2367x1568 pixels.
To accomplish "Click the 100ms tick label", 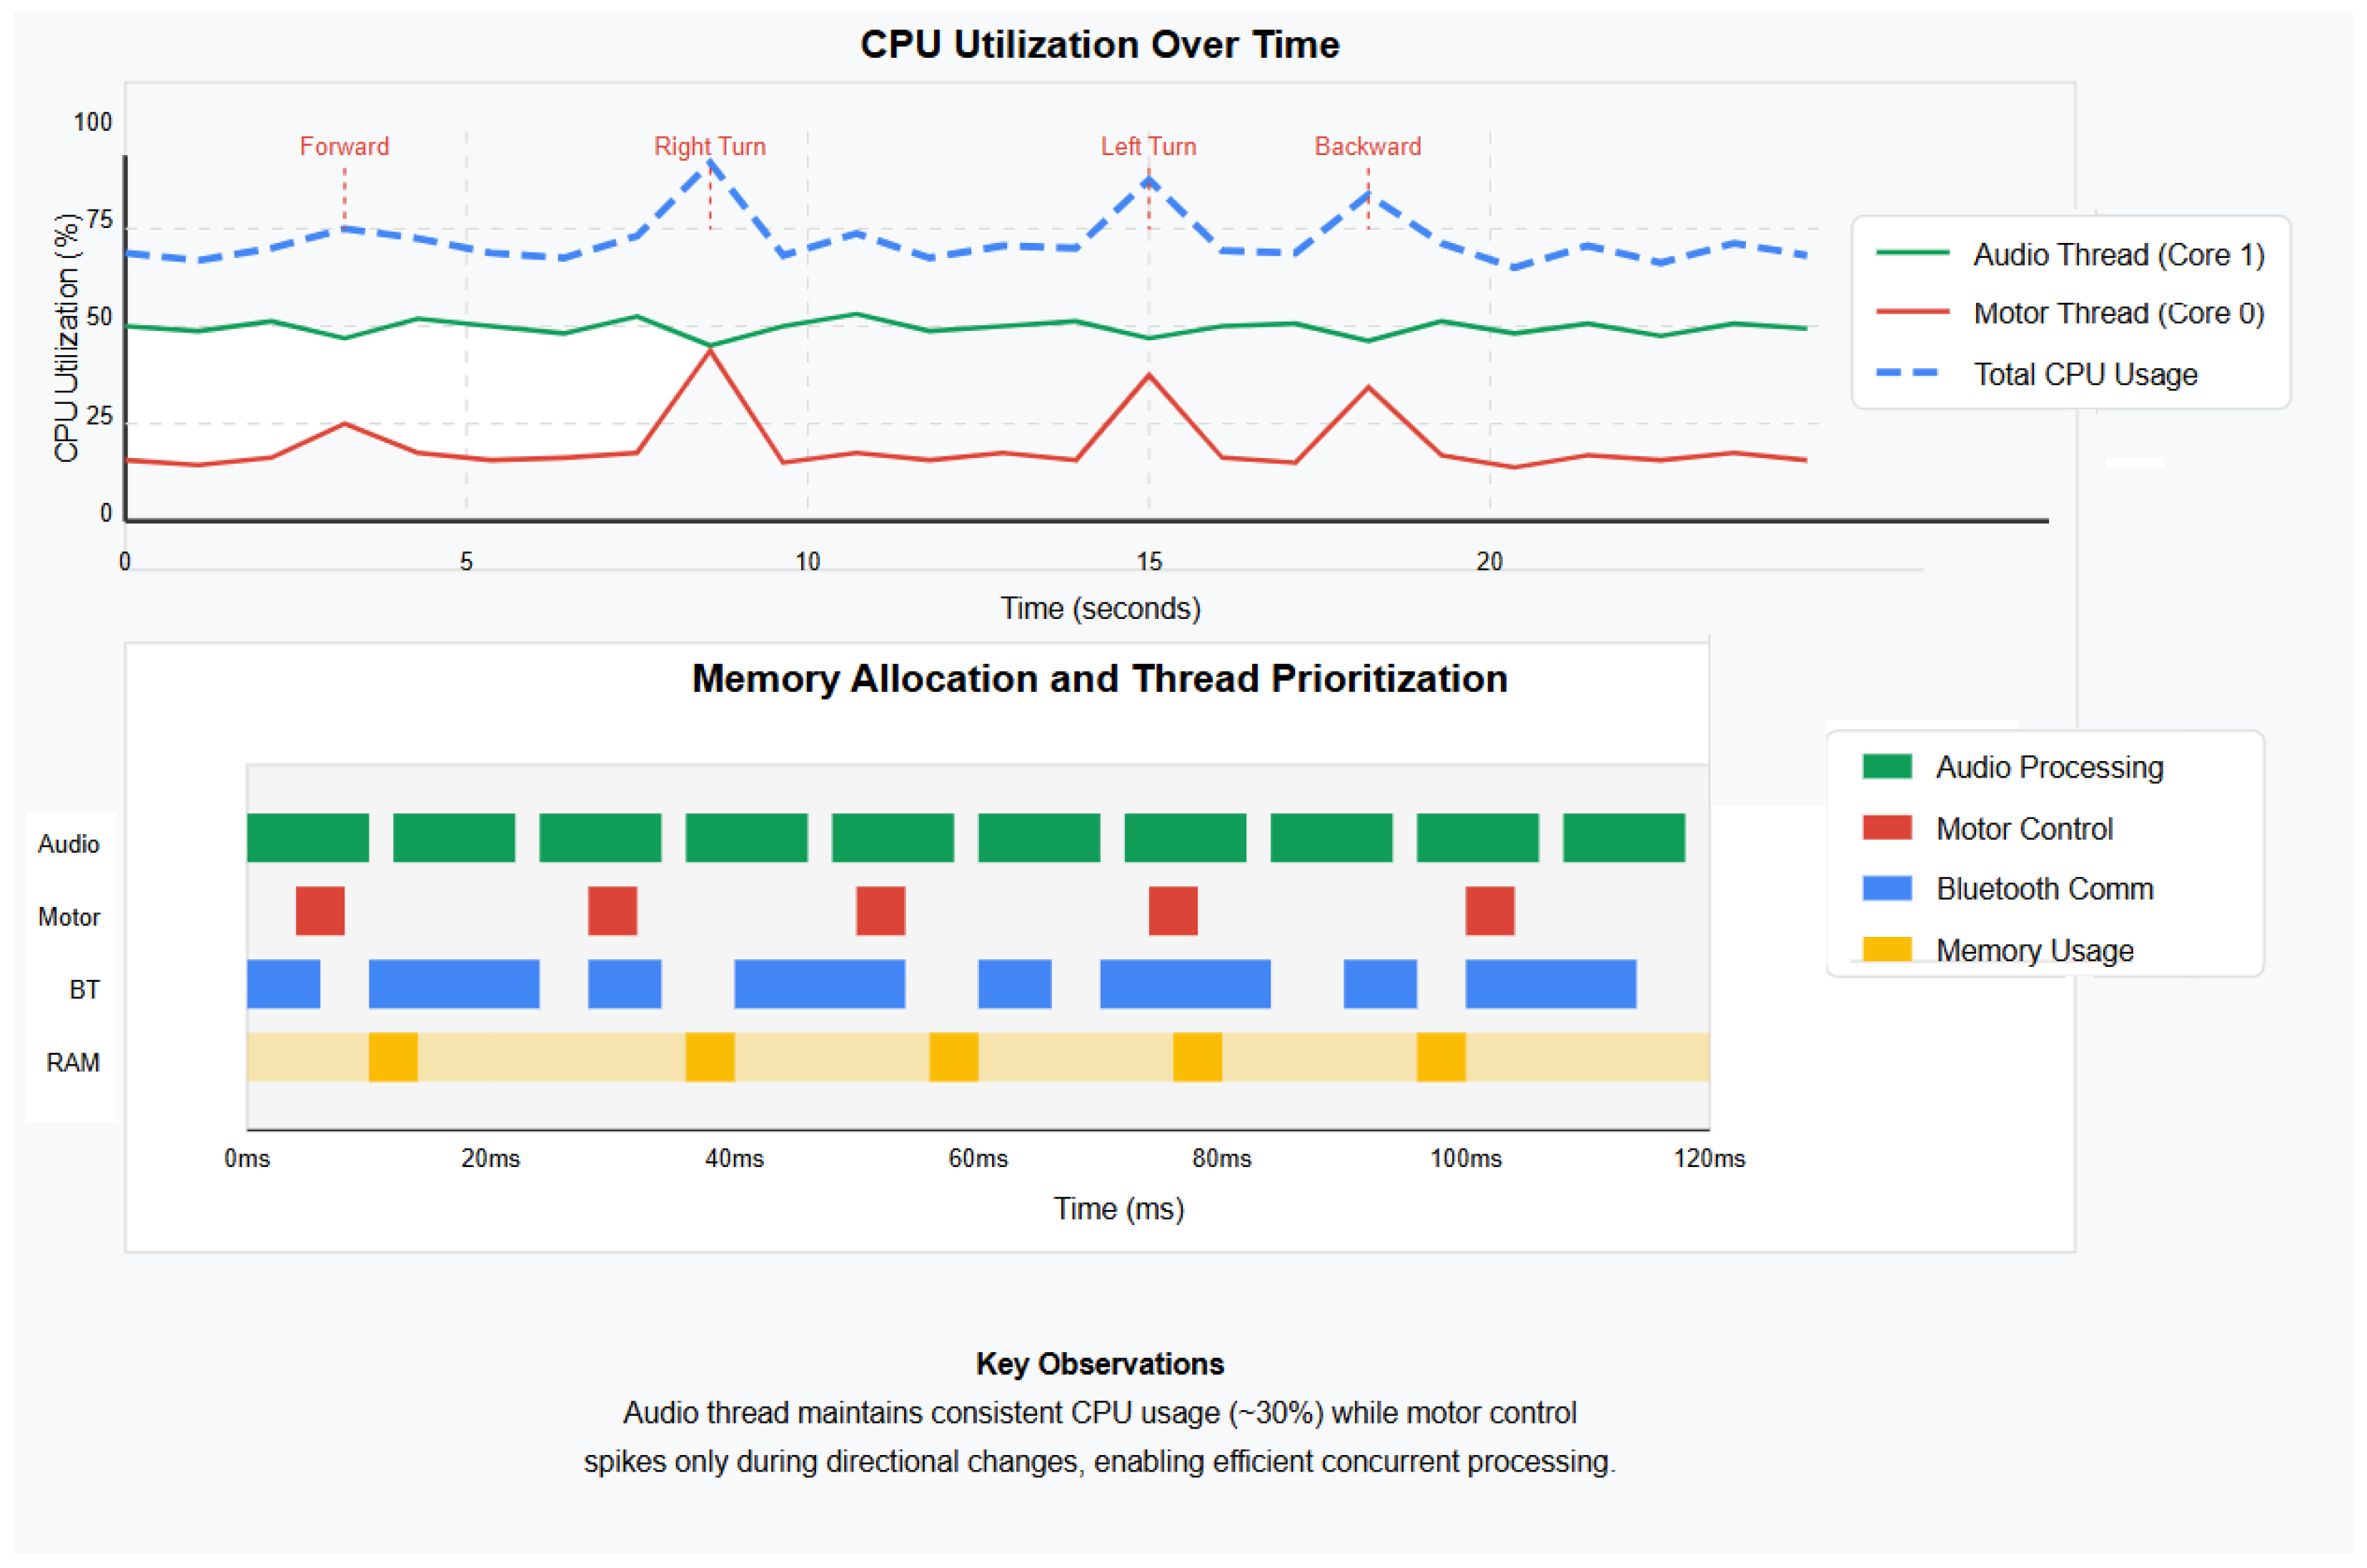I will pyautogui.click(x=1466, y=1160).
